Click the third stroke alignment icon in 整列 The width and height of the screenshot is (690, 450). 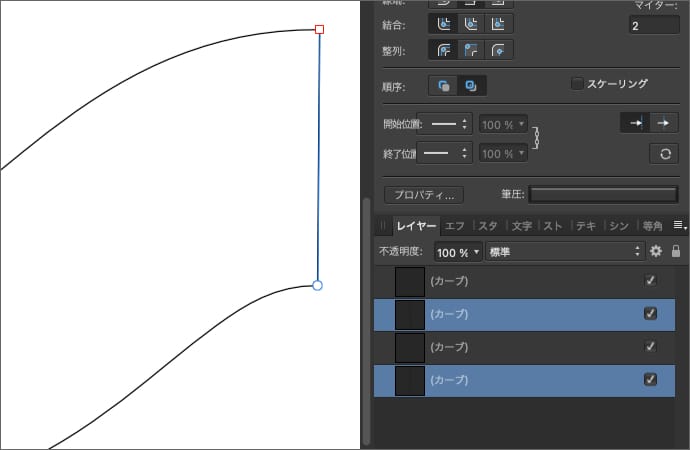(499, 49)
